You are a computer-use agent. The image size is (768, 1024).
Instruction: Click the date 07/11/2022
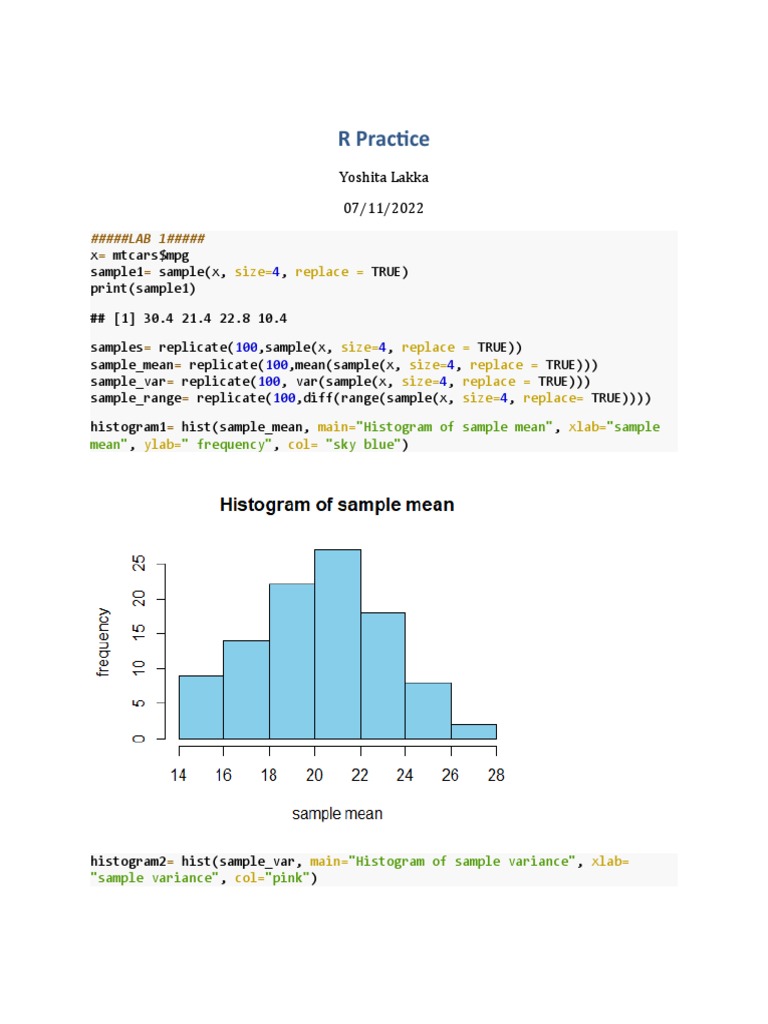[383, 209]
